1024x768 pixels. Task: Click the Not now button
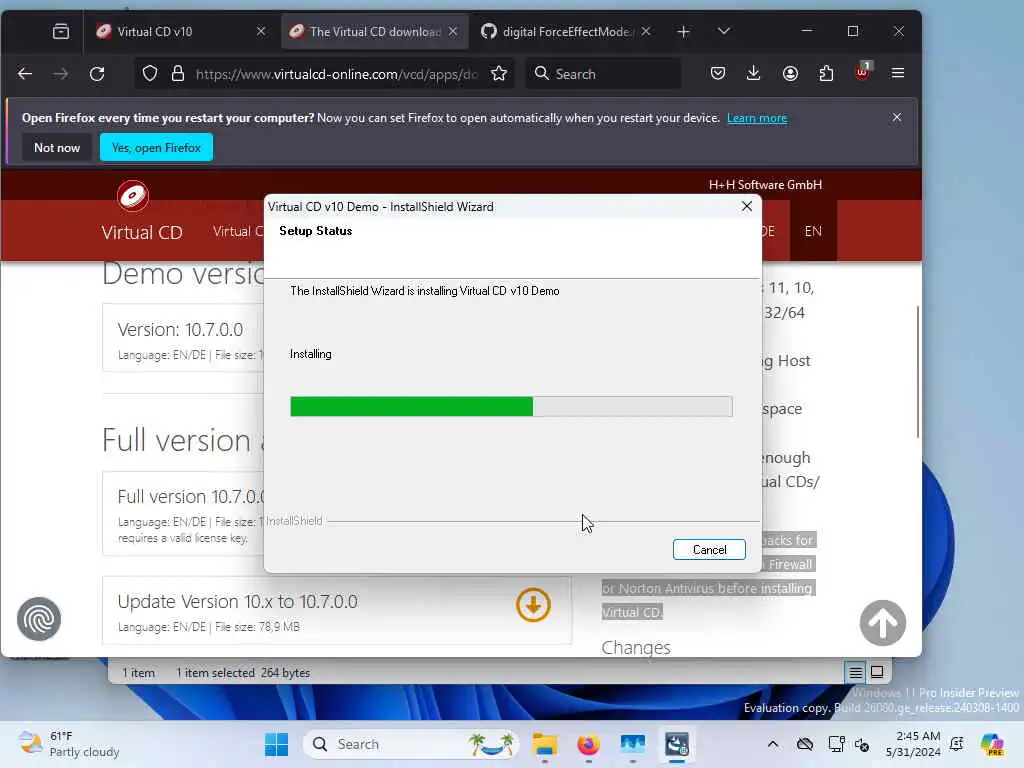57,148
